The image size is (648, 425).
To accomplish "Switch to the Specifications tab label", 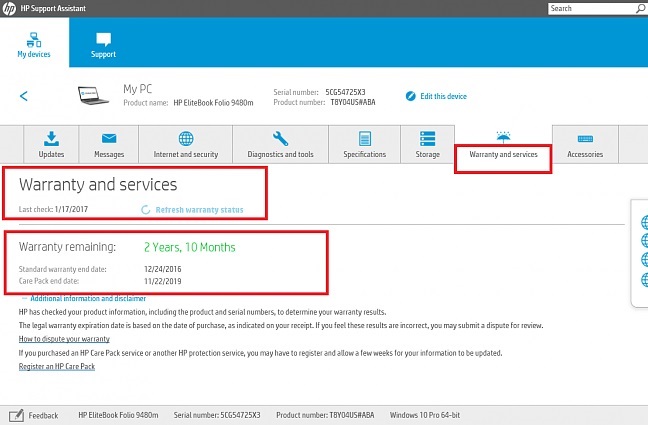I will [364, 154].
